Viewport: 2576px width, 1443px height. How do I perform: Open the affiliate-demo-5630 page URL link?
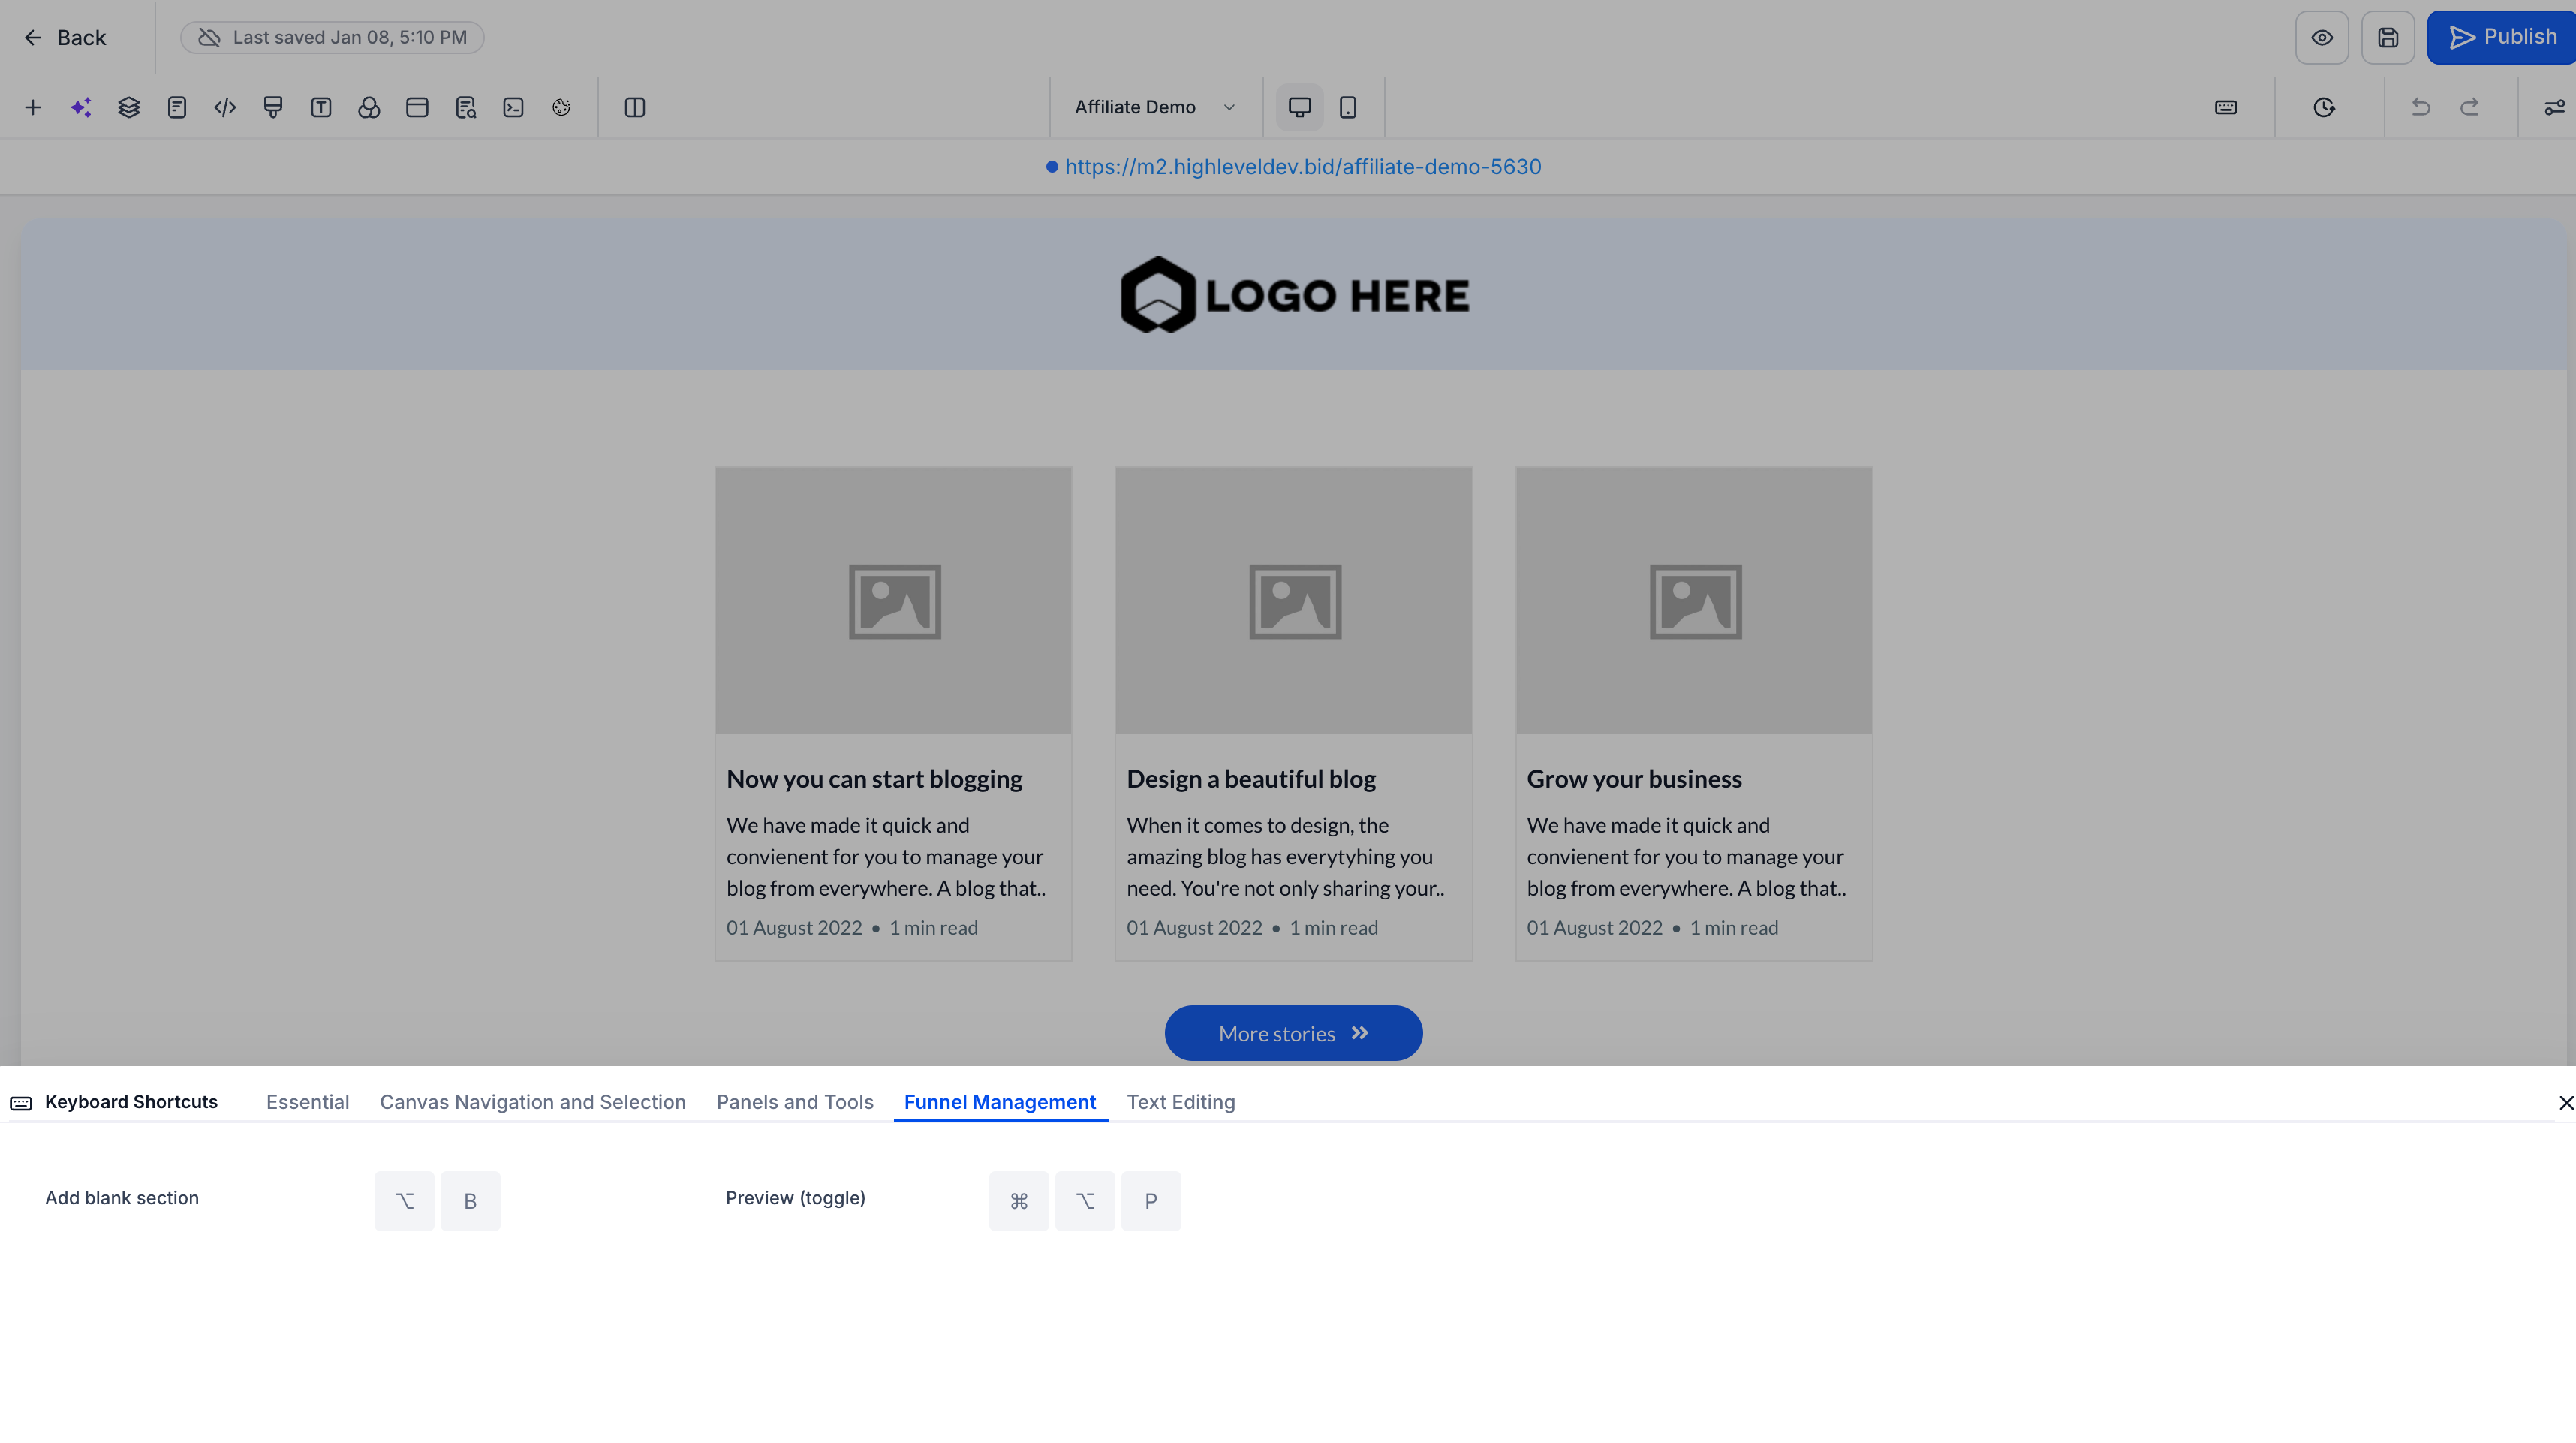point(1303,167)
